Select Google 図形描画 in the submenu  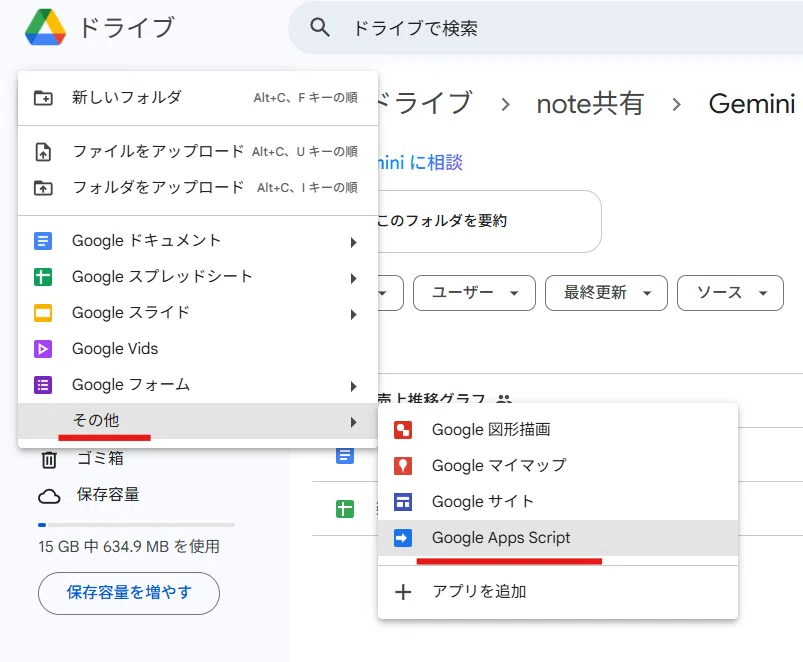tap(558, 430)
